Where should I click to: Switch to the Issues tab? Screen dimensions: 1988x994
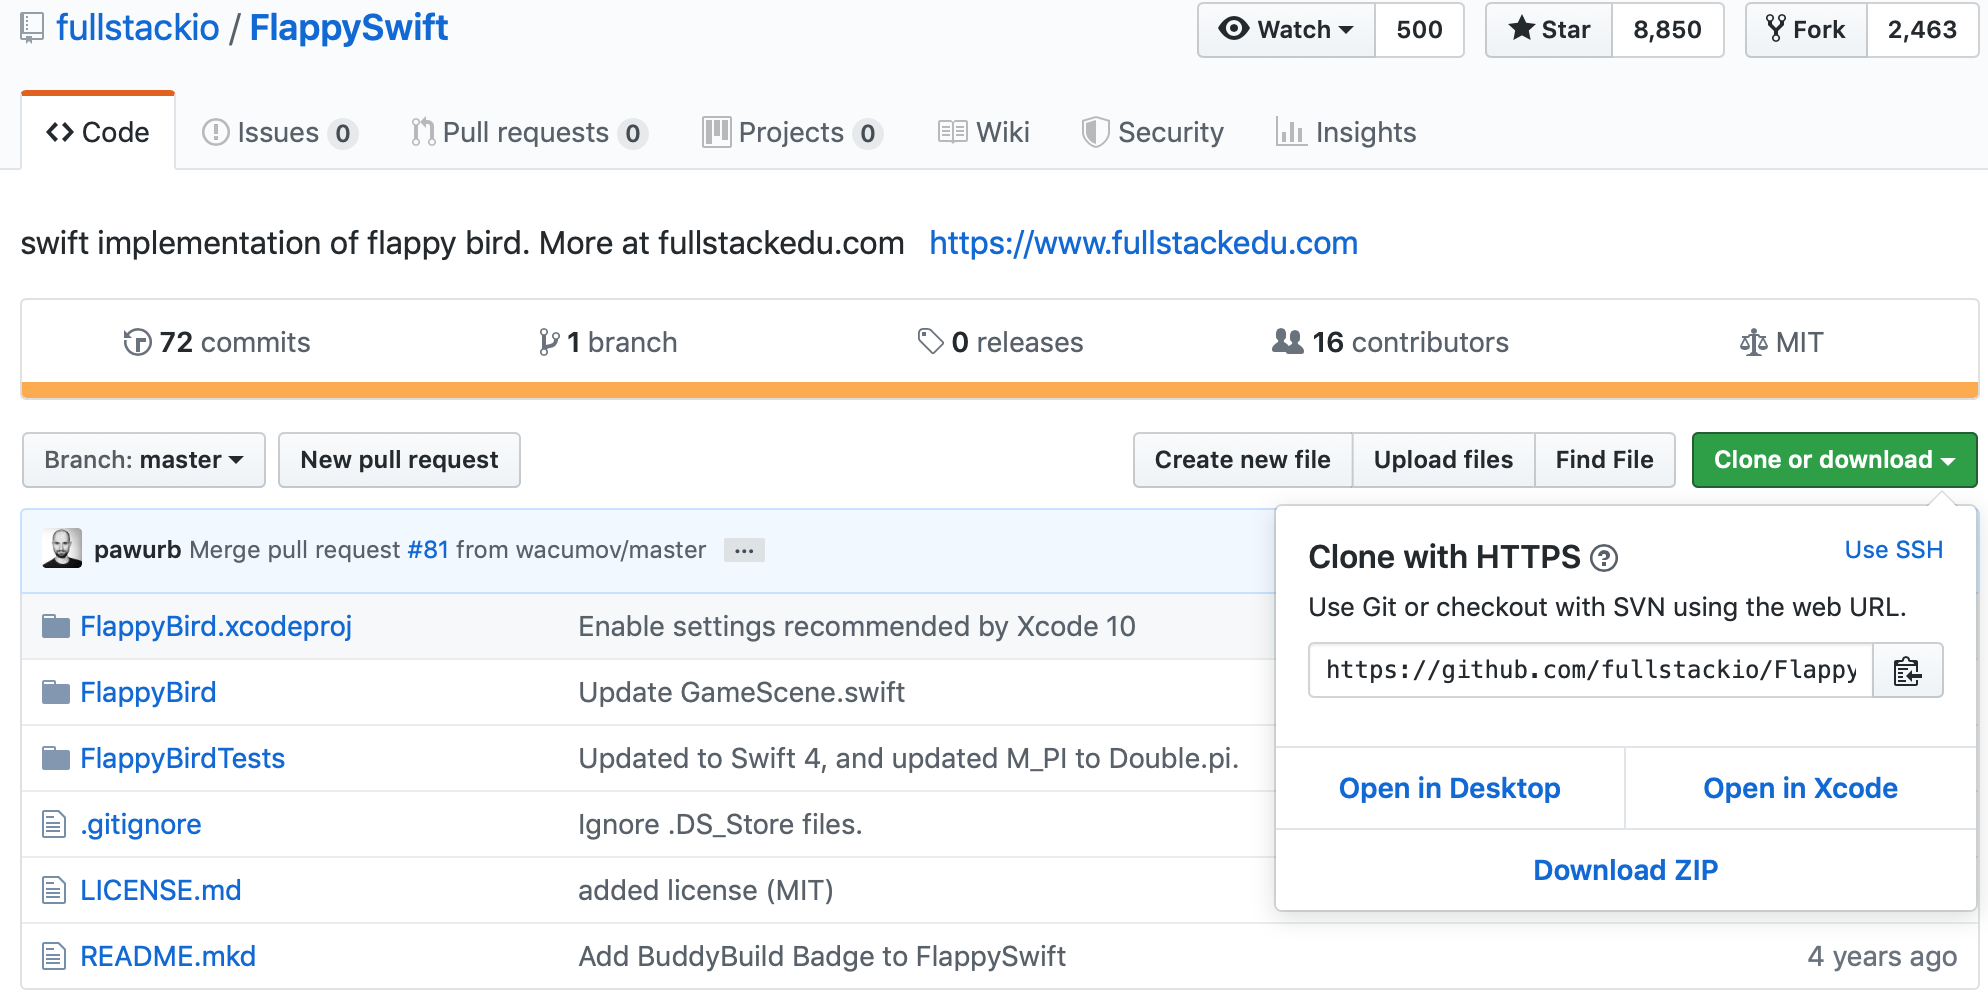point(279,132)
